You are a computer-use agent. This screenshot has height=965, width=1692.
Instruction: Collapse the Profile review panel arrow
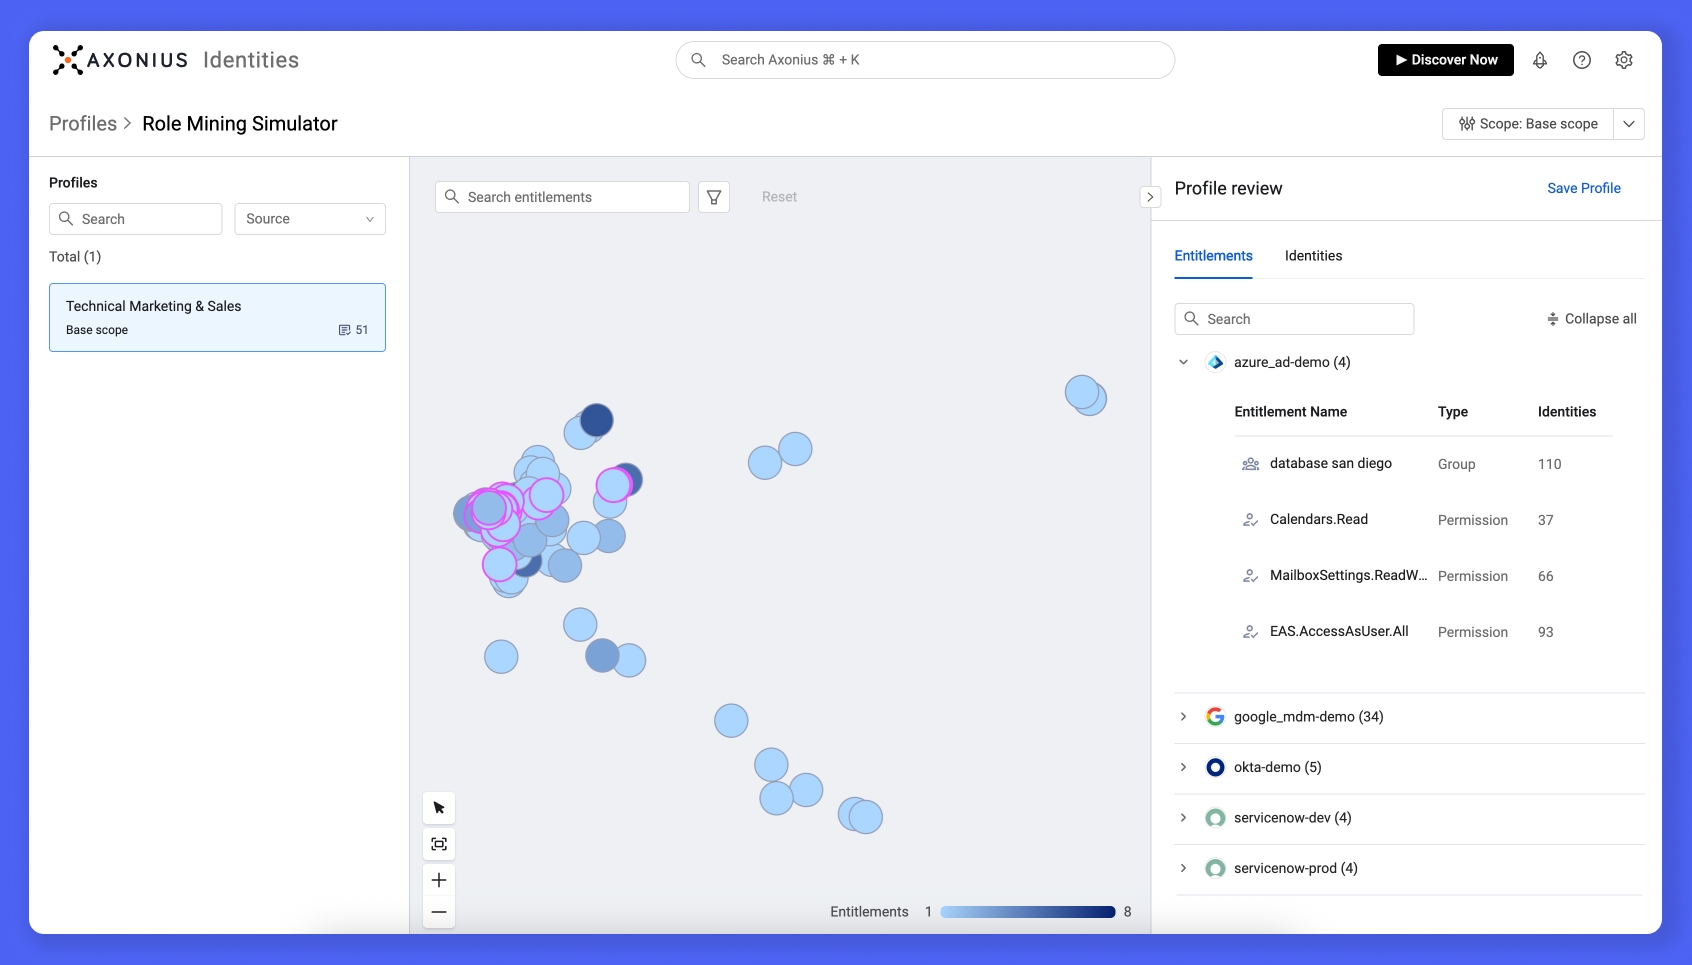(x=1150, y=197)
